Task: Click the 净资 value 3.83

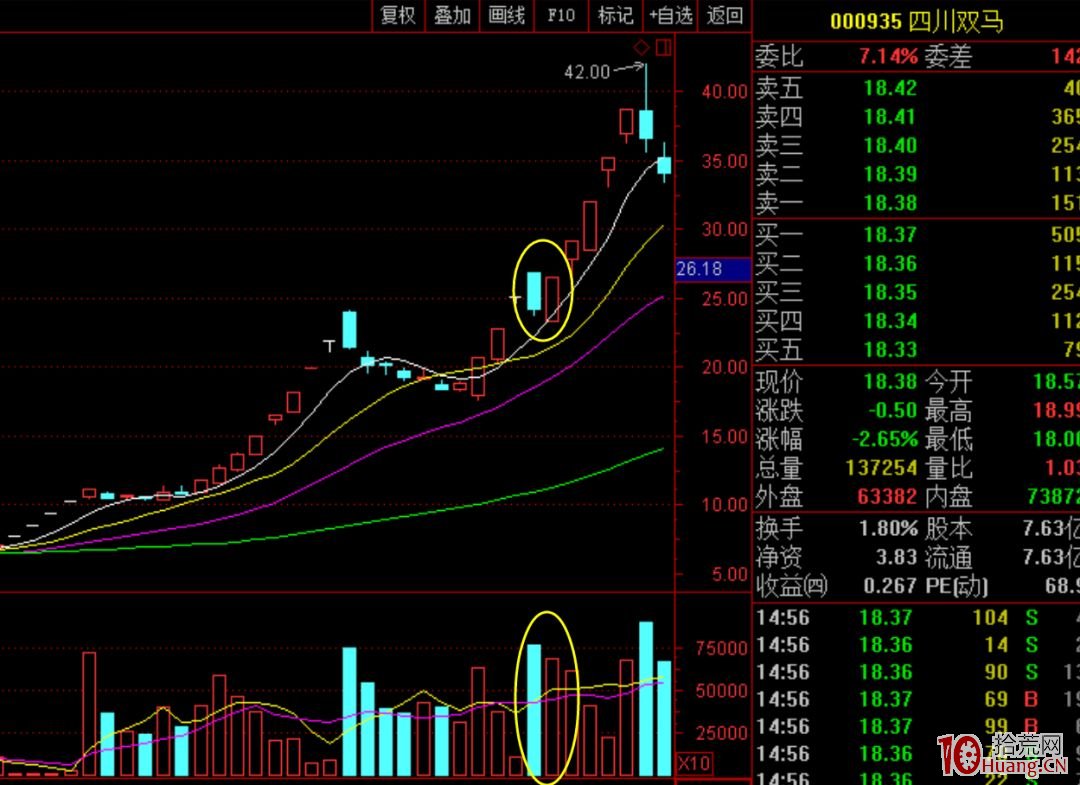Action: click(x=896, y=557)
